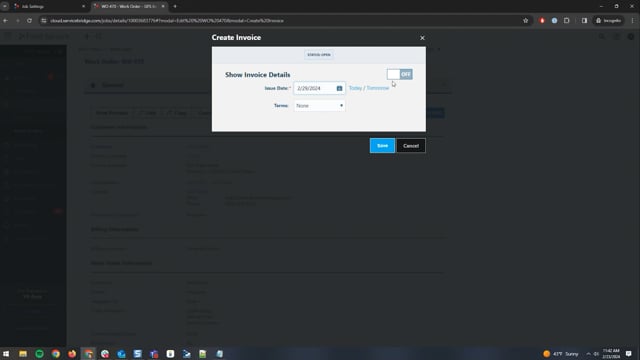Open the Windows Start menu
The image size is (640, 360).
pos(6,354)
